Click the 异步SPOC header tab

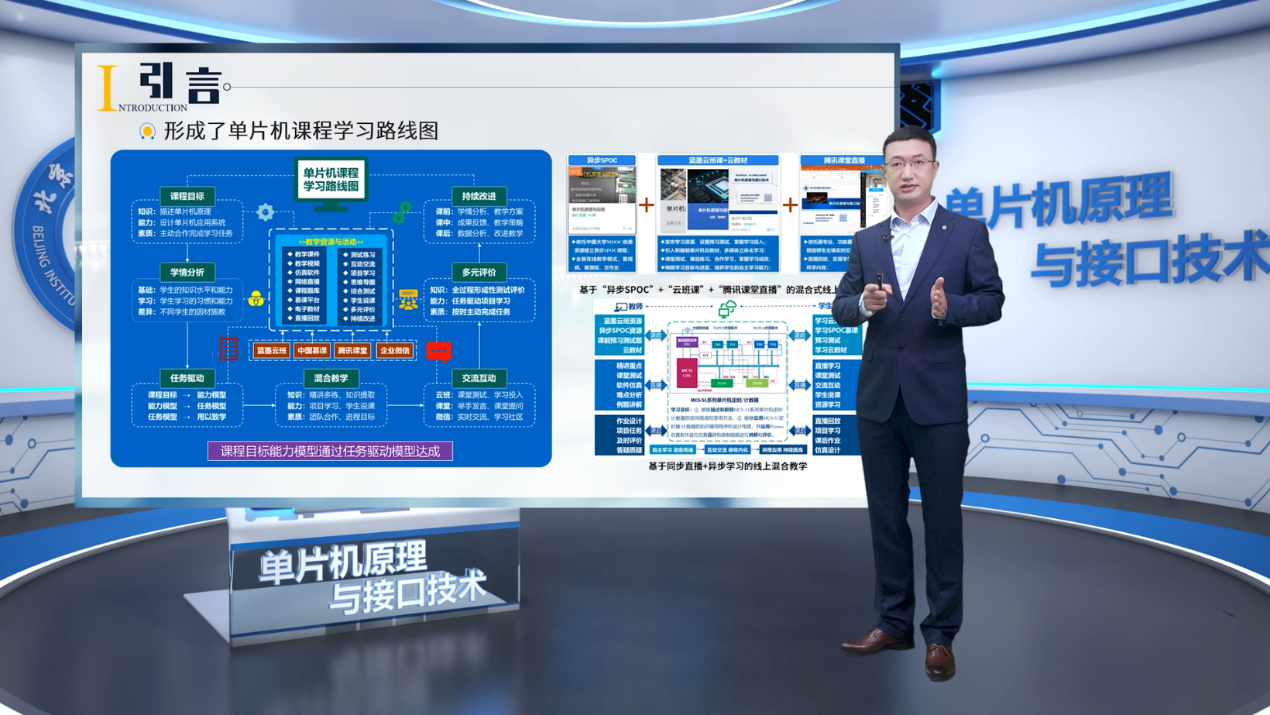[x=602, y=160]
